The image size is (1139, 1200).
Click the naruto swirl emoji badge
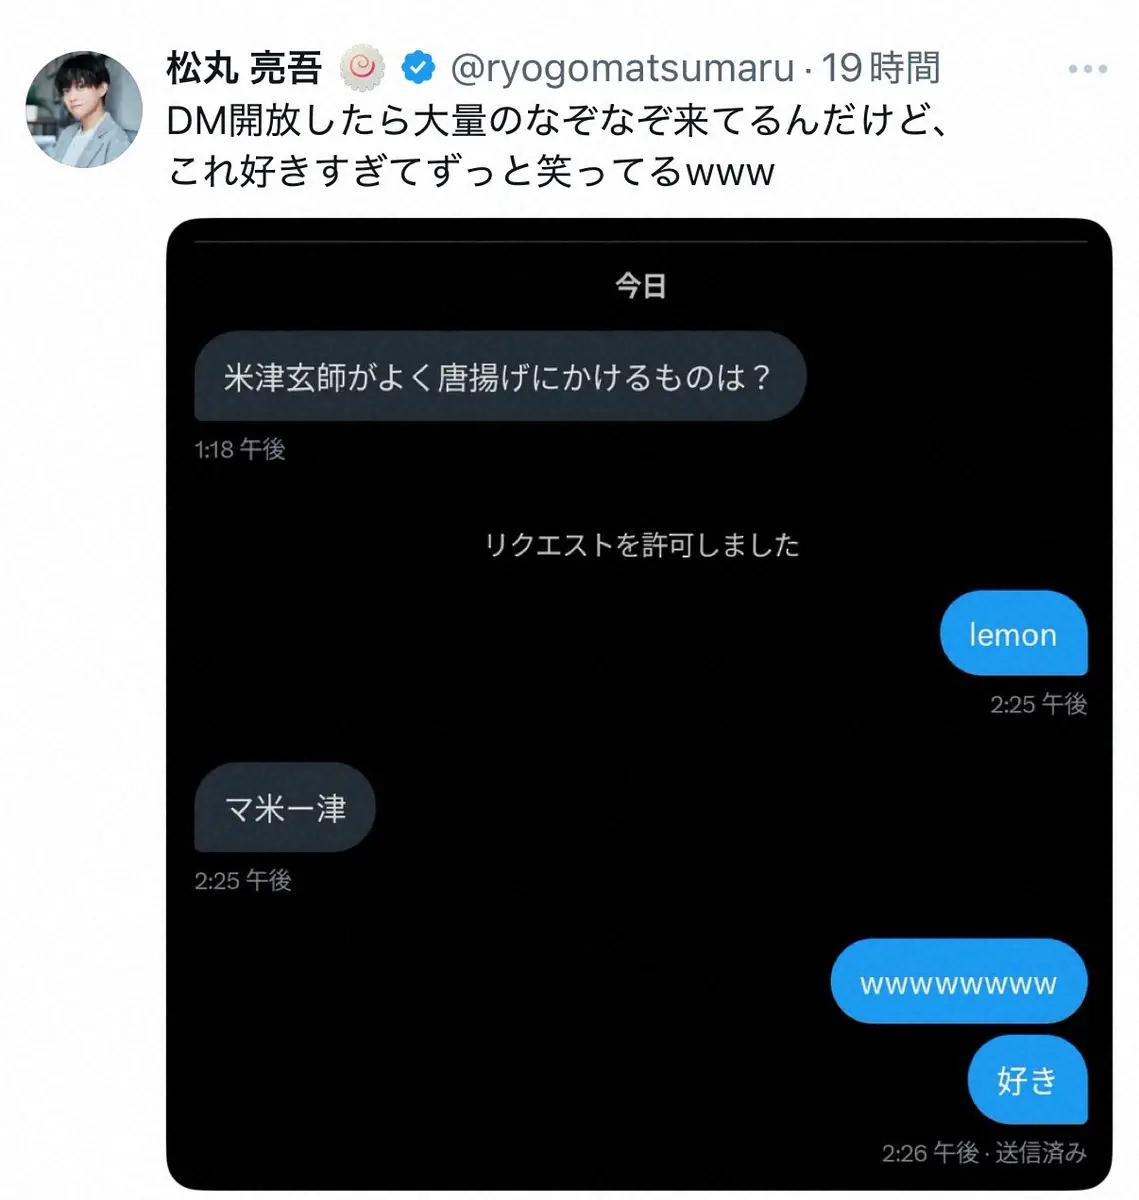(363, 69)
